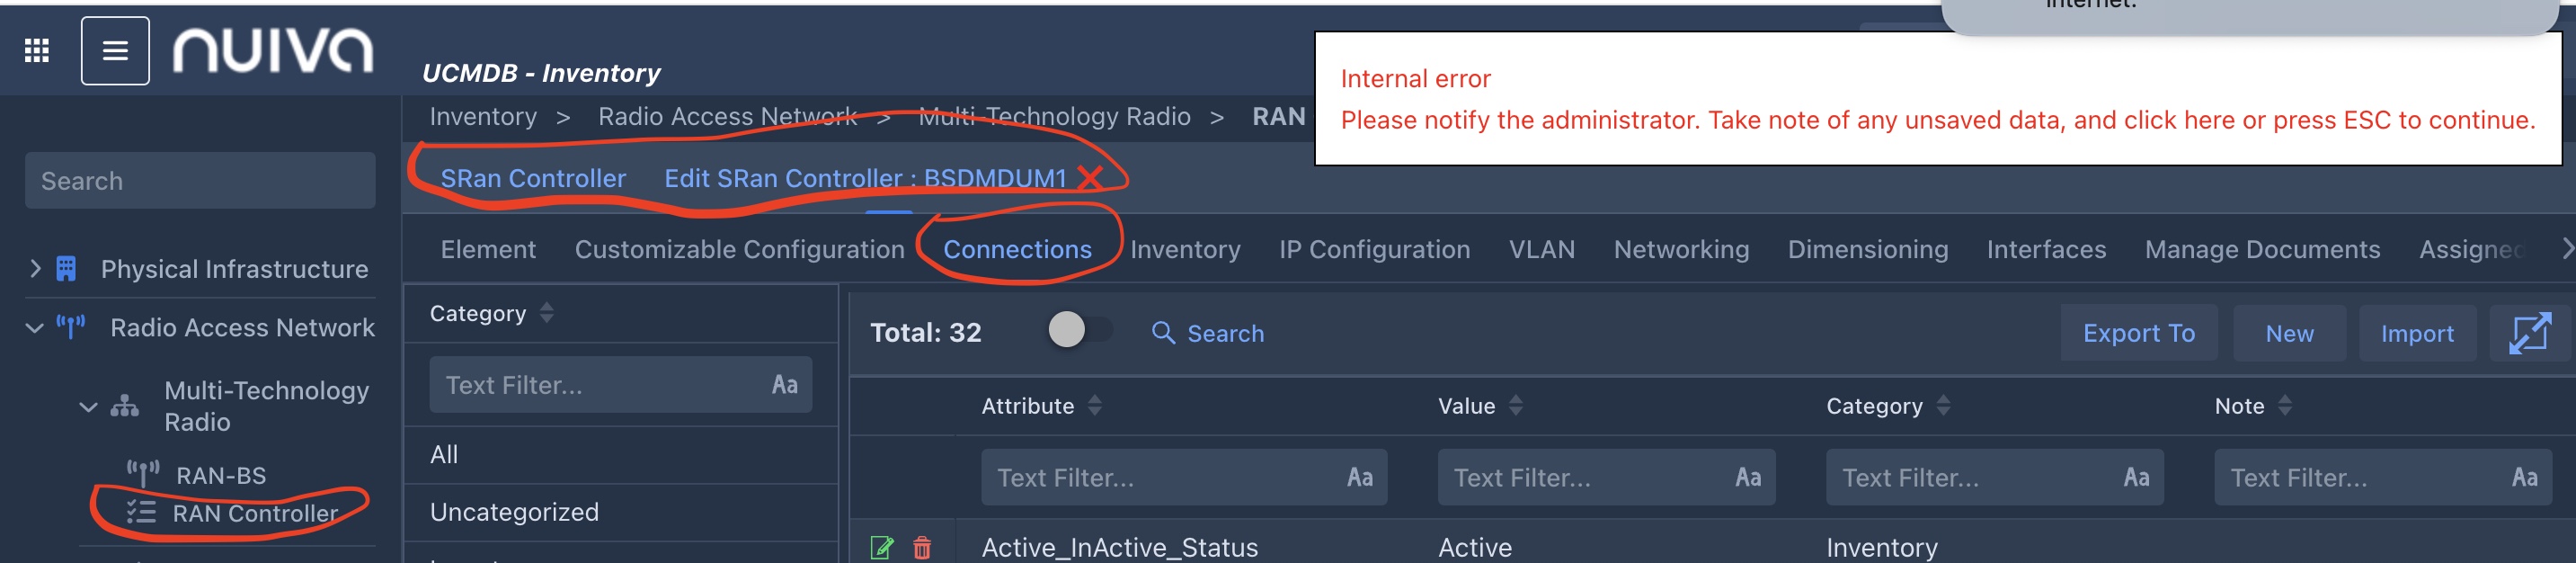
Task: Delete the Active_InActive_Status row
Action: (x=922, y=547)
